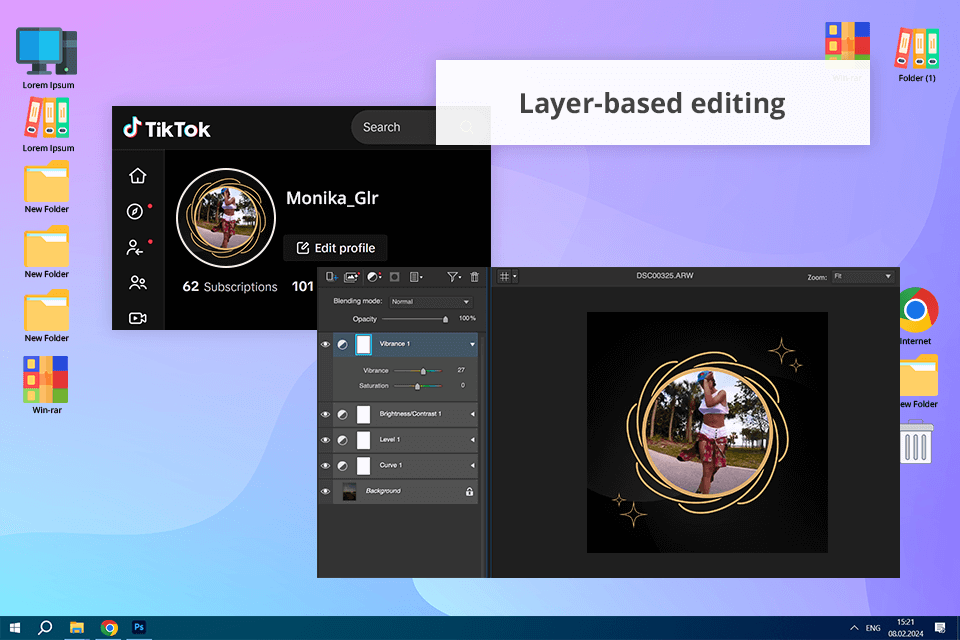960x640 pixels.
Task: Open the layer options panel icon
Action: point(416,277)
